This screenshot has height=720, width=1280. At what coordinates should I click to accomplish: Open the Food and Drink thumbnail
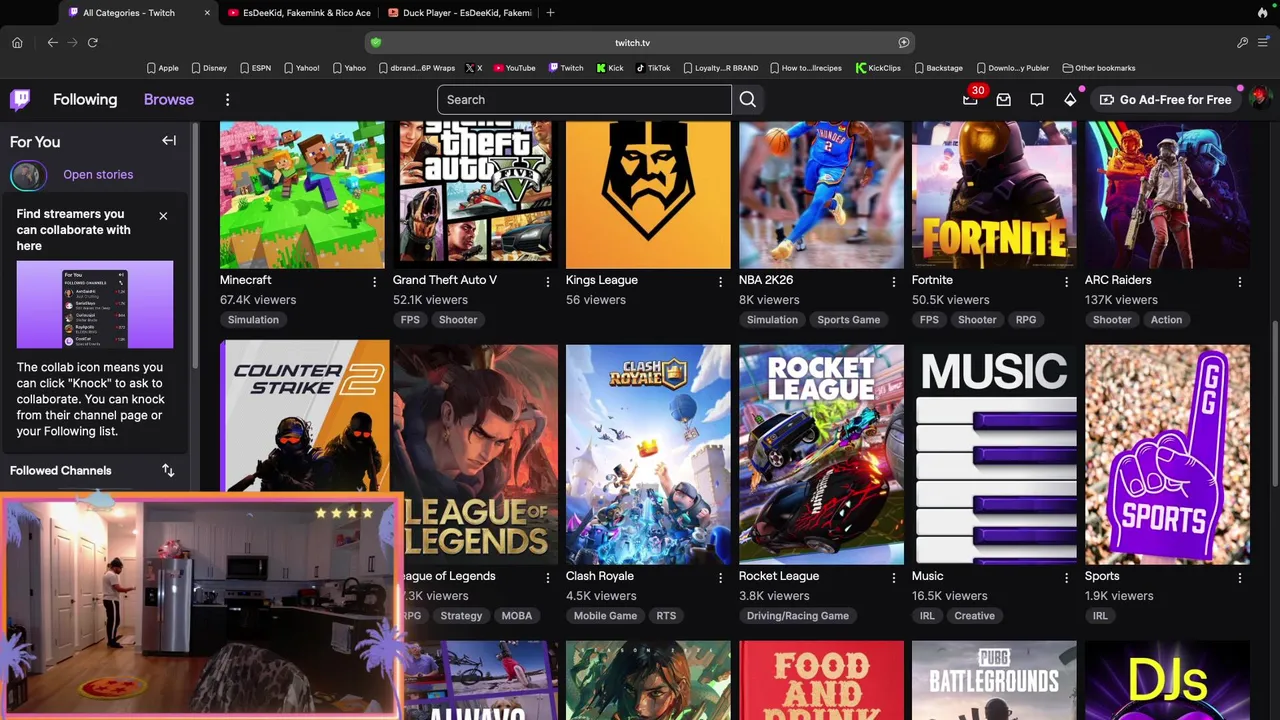click(x=821, y=680)
